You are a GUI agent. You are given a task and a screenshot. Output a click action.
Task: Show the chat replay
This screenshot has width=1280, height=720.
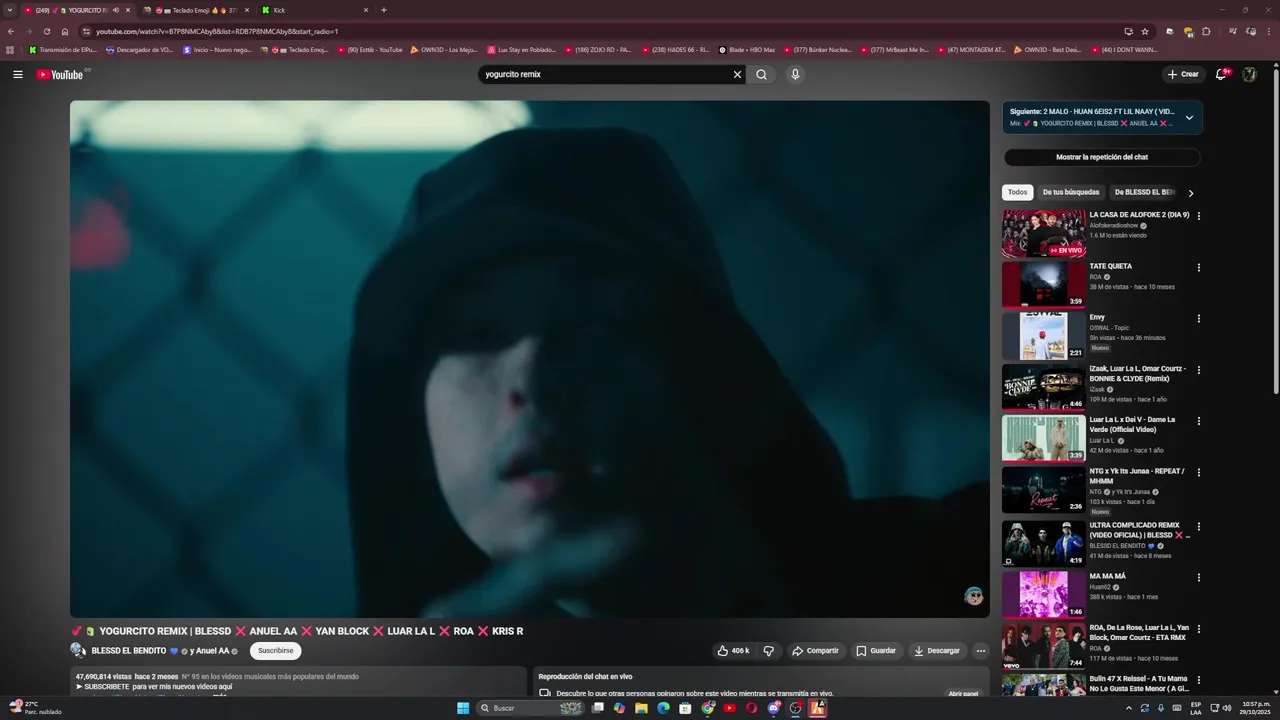coord(1102,157)
